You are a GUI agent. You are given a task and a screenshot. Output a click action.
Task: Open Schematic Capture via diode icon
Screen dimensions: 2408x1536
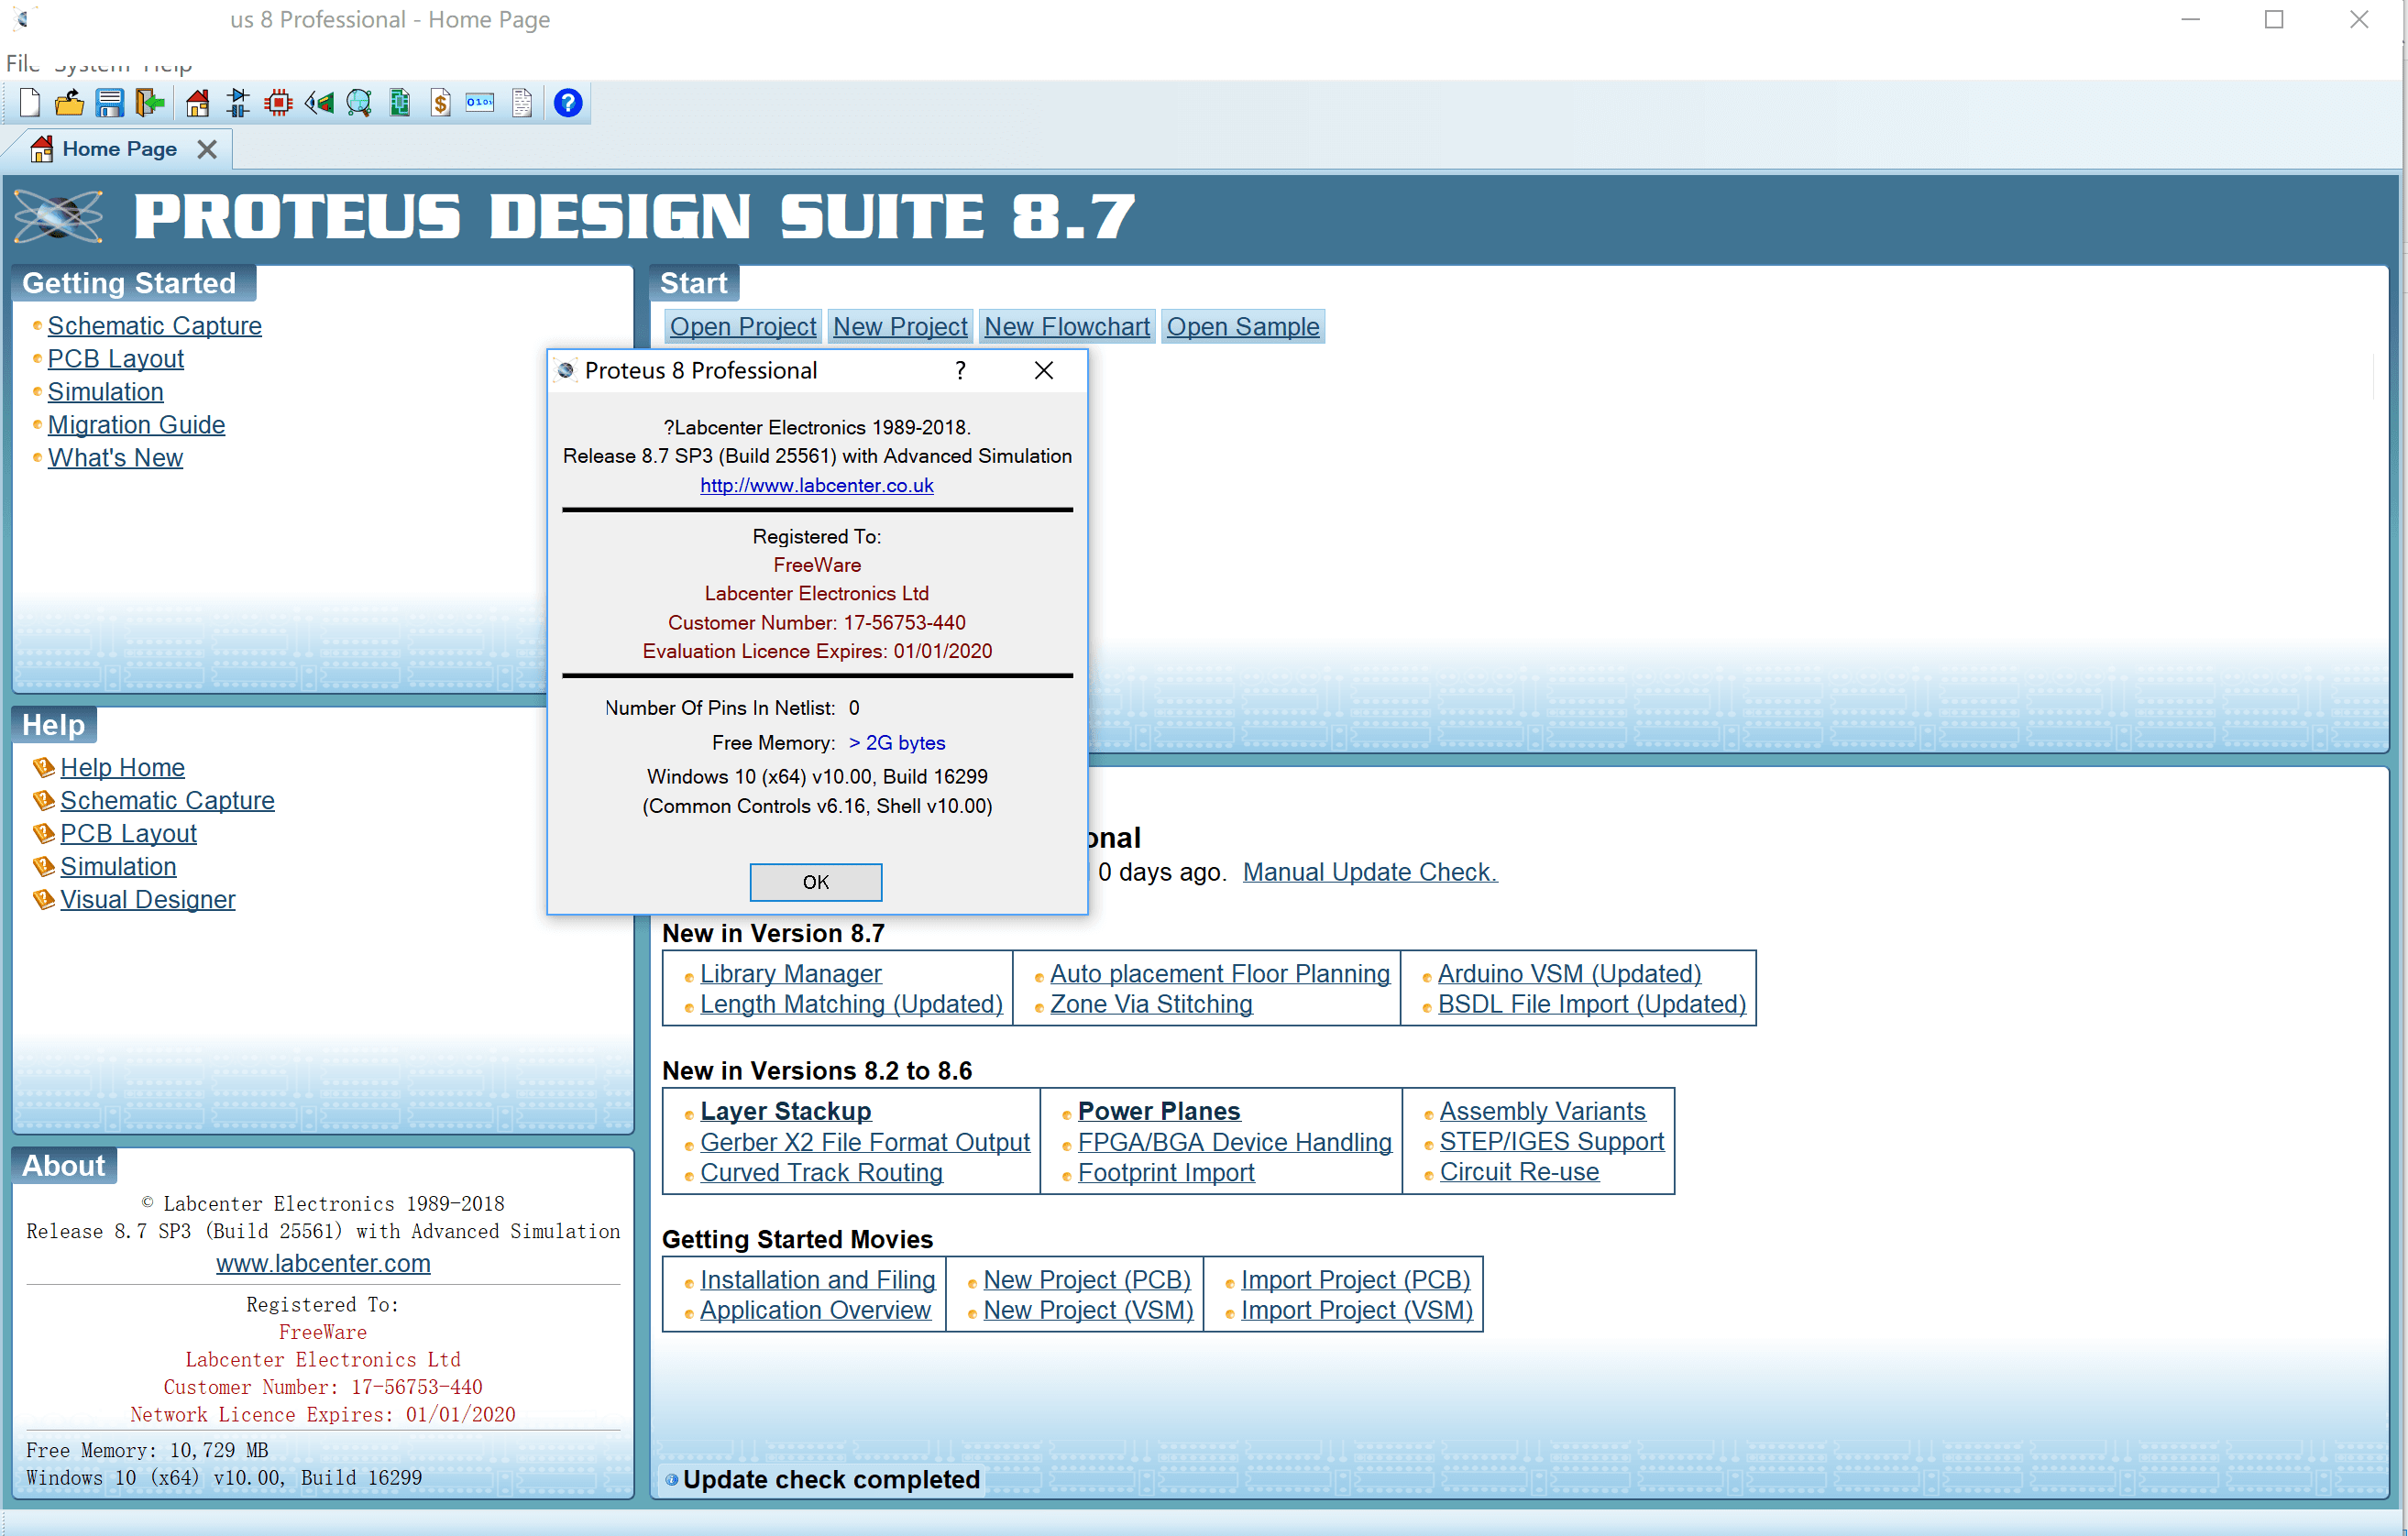click(238, 102)
